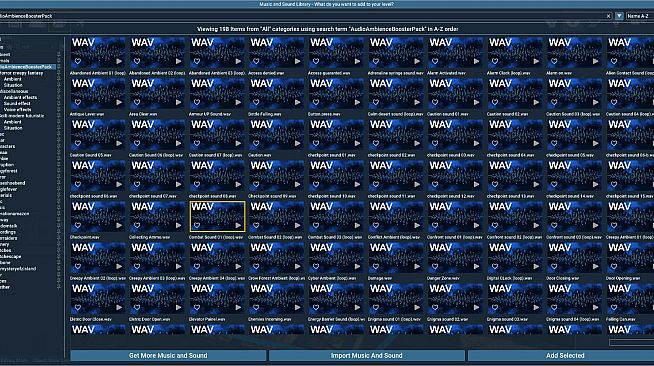Play Caution Sound 05 preview
654x366 pixels.
[119, 143]
